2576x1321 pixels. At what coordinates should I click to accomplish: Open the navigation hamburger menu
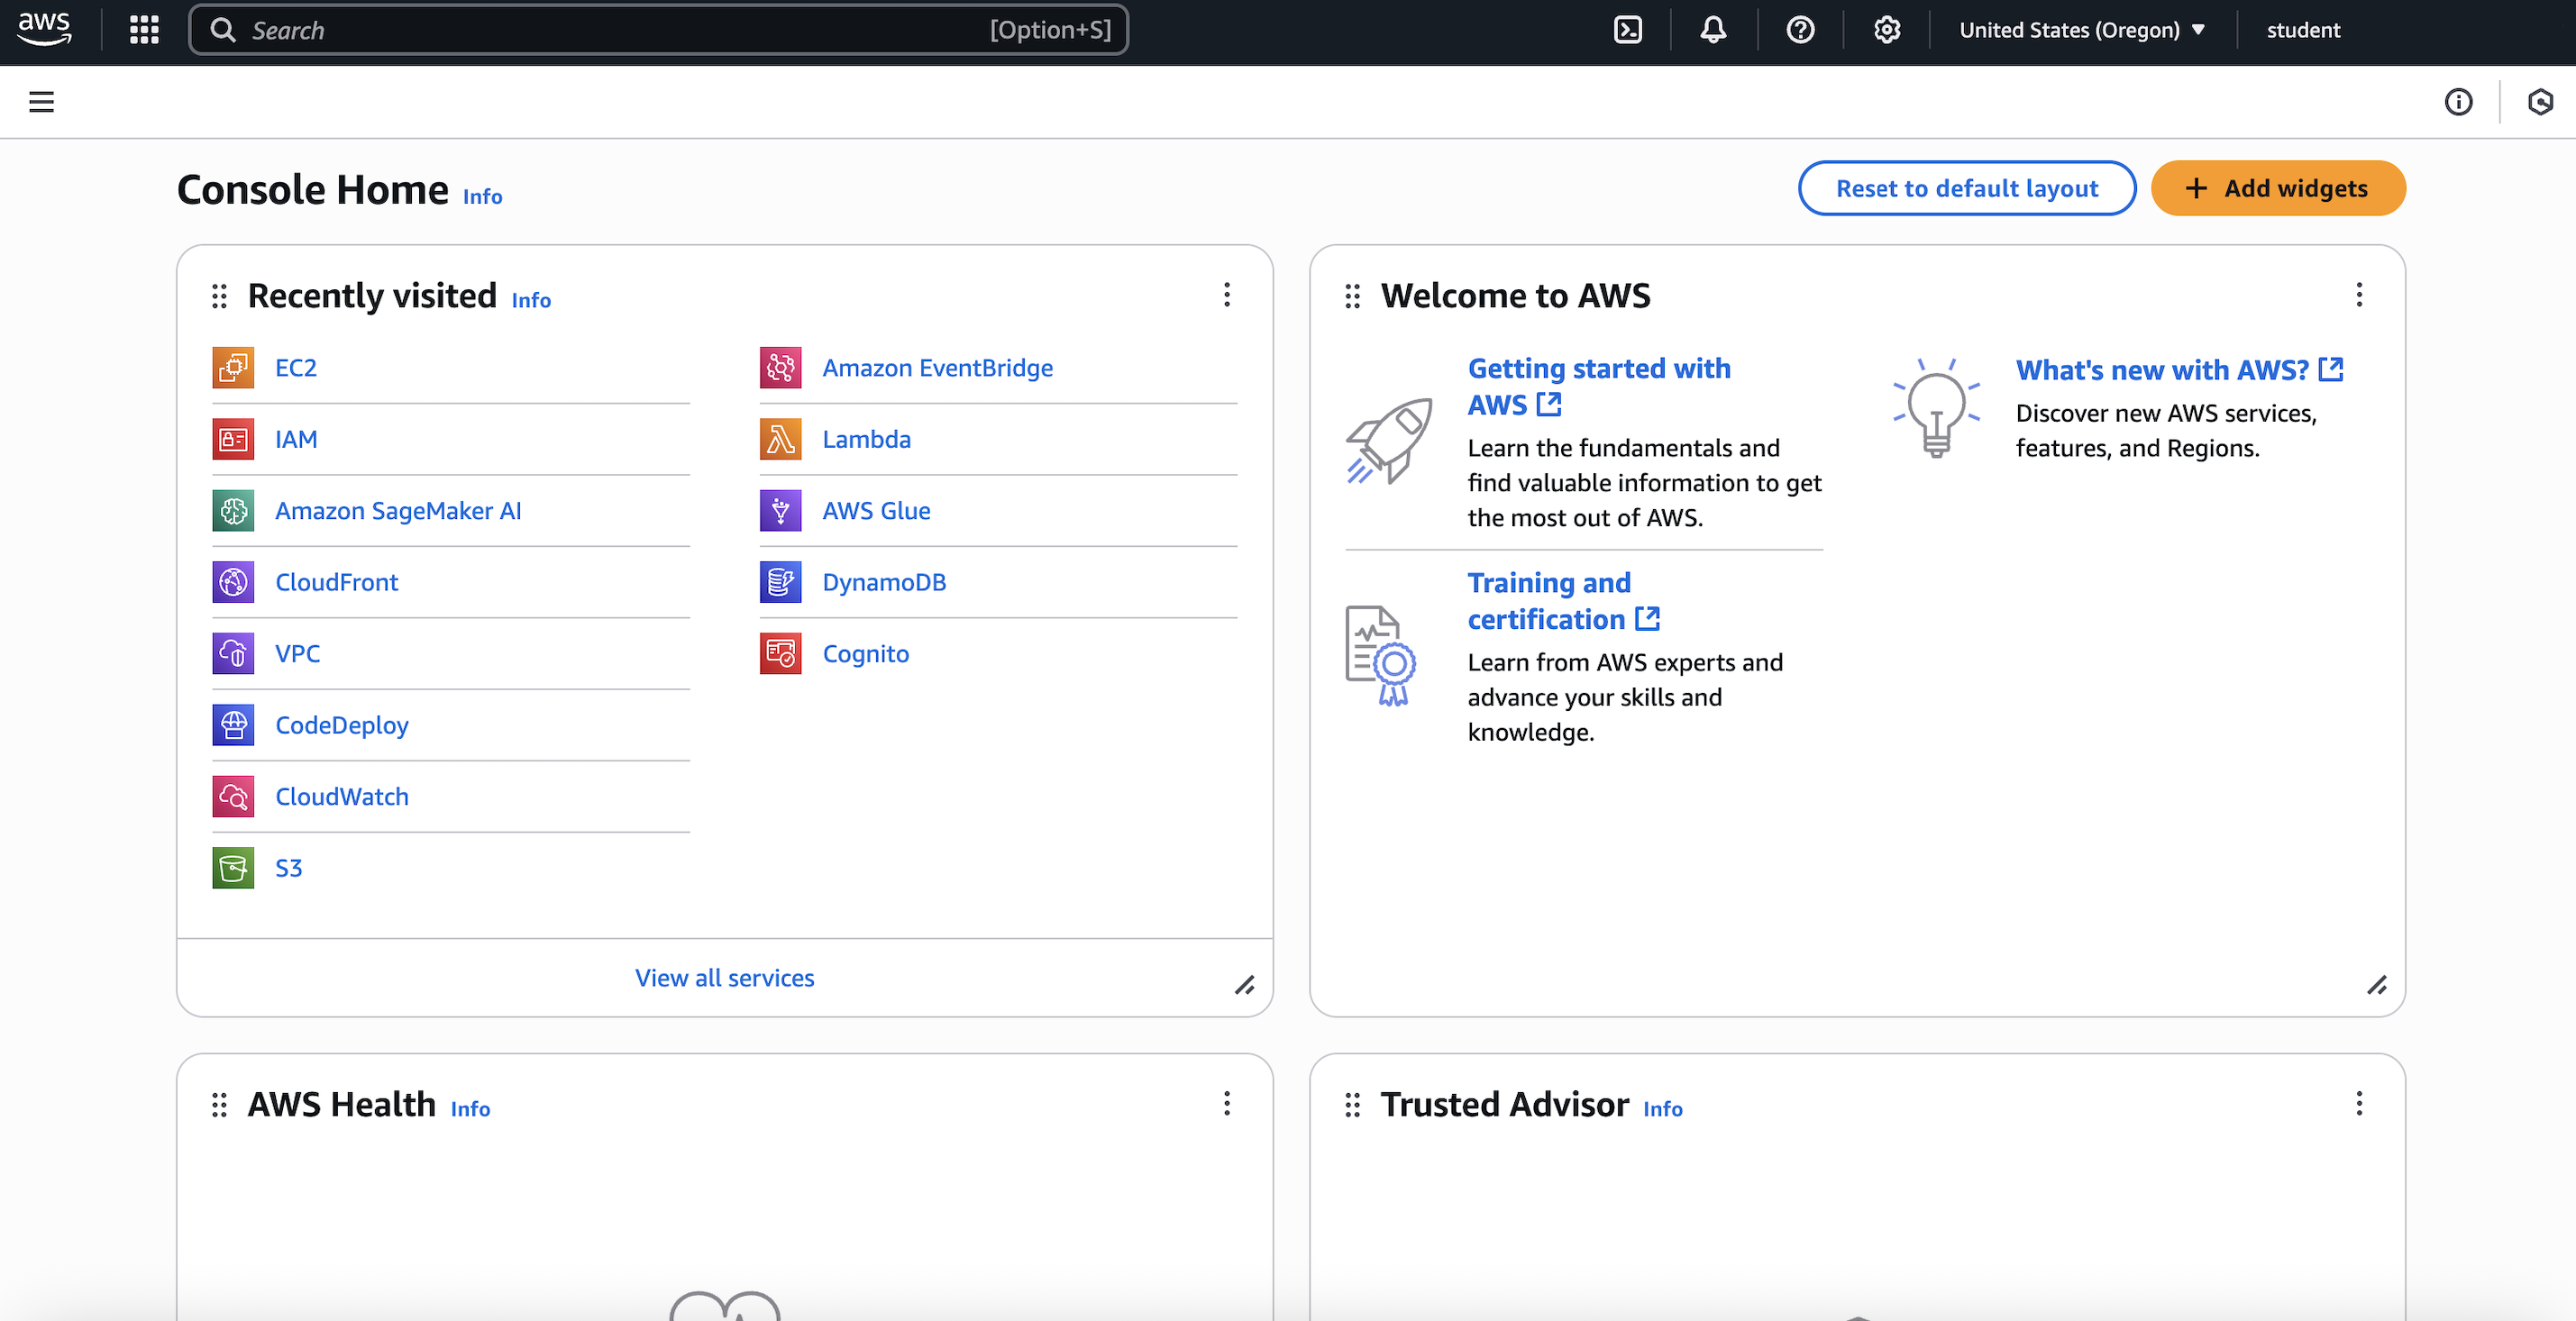point(41,101)
